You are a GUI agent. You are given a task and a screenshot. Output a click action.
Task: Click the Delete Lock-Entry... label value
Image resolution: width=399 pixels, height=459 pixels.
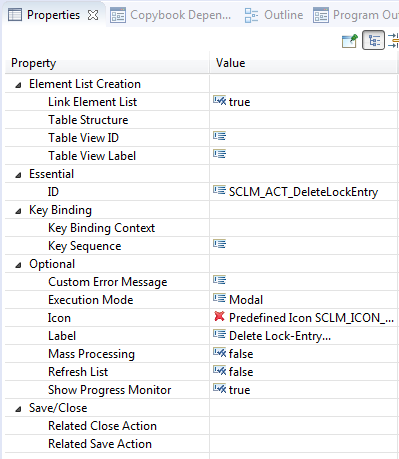280,336
